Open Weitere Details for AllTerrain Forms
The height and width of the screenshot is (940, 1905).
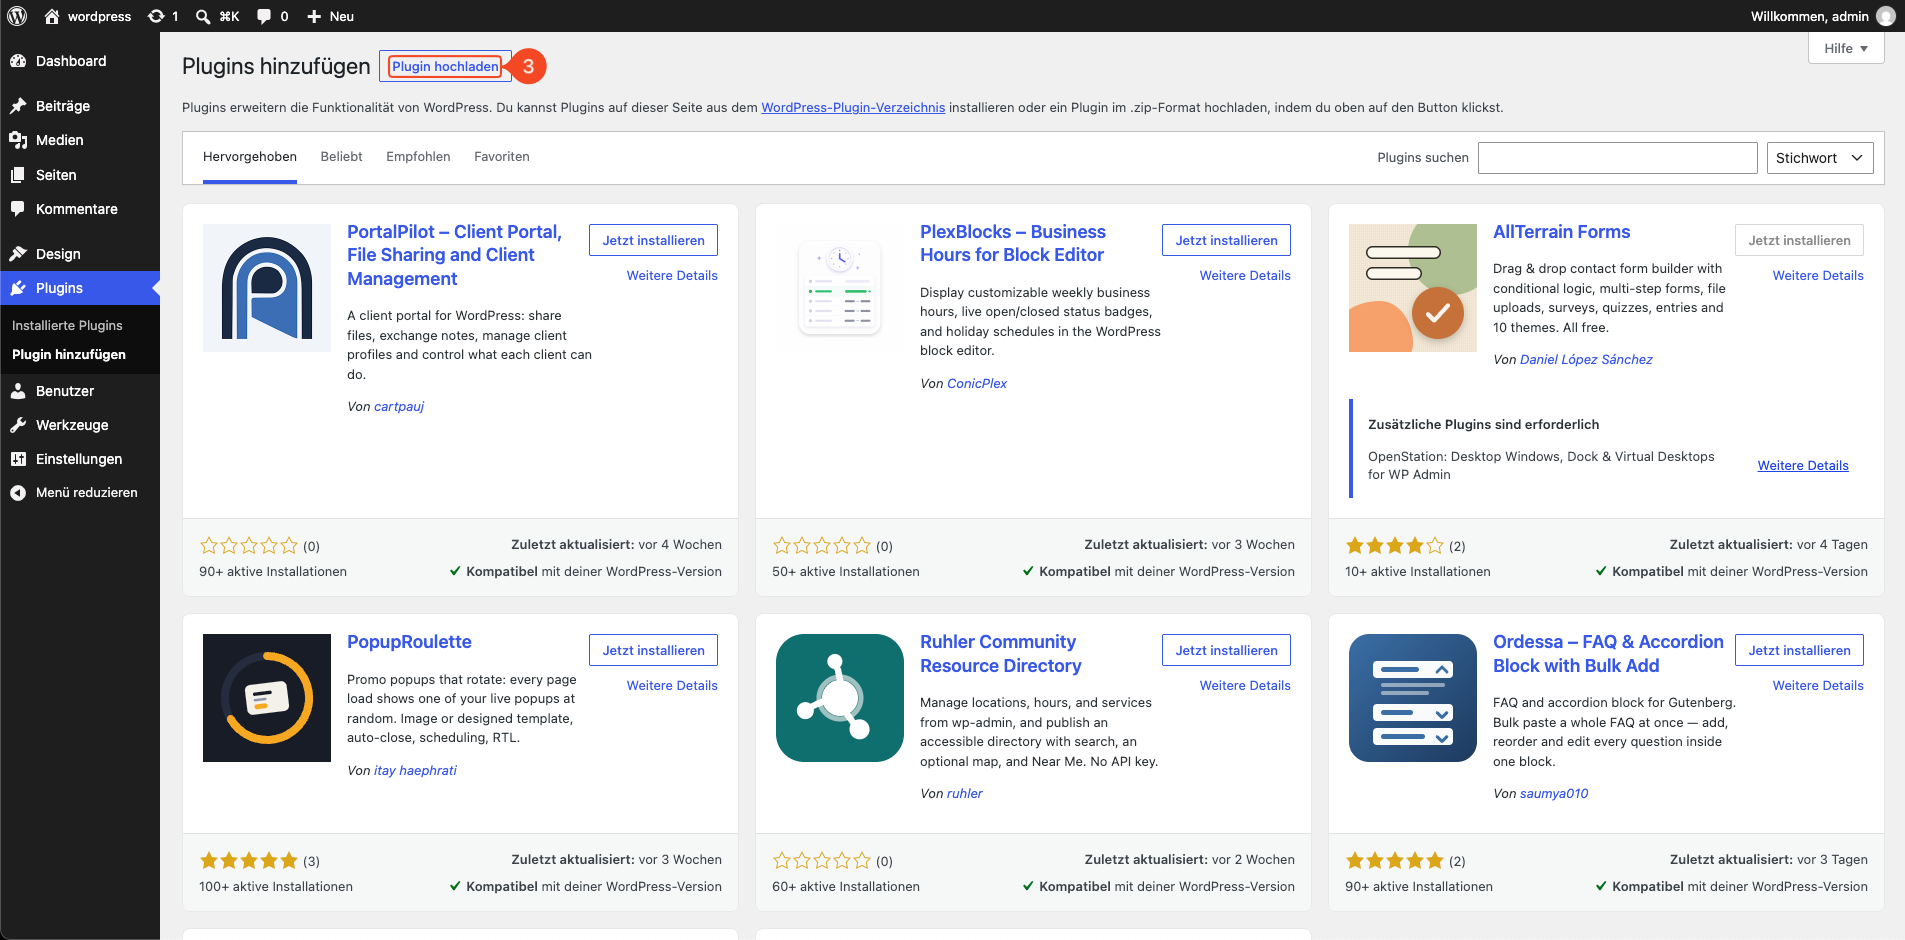click(x=1818, y=276)
